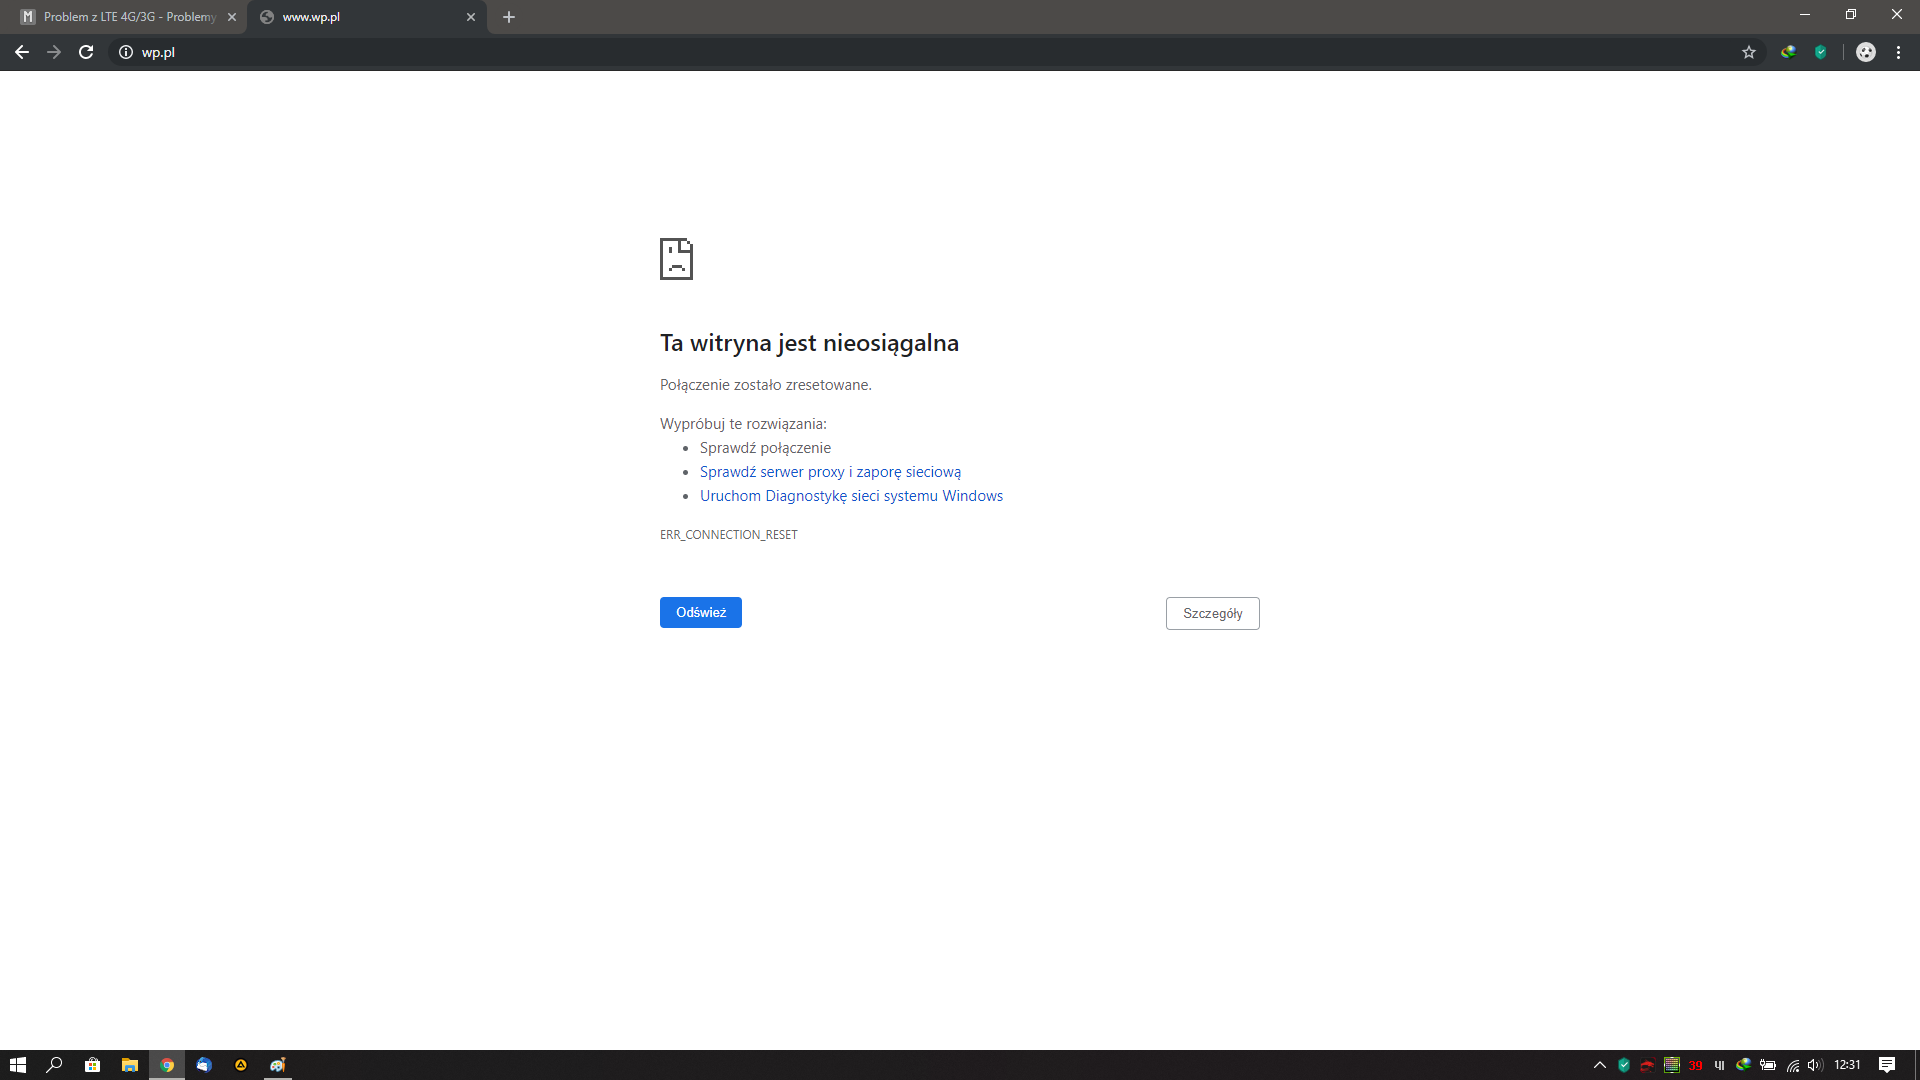Open Sprawdź serwer proxy i zaporę sieciową link
The height and width of the screenshot is (1080, 1920).
click(x=830, y=472)
